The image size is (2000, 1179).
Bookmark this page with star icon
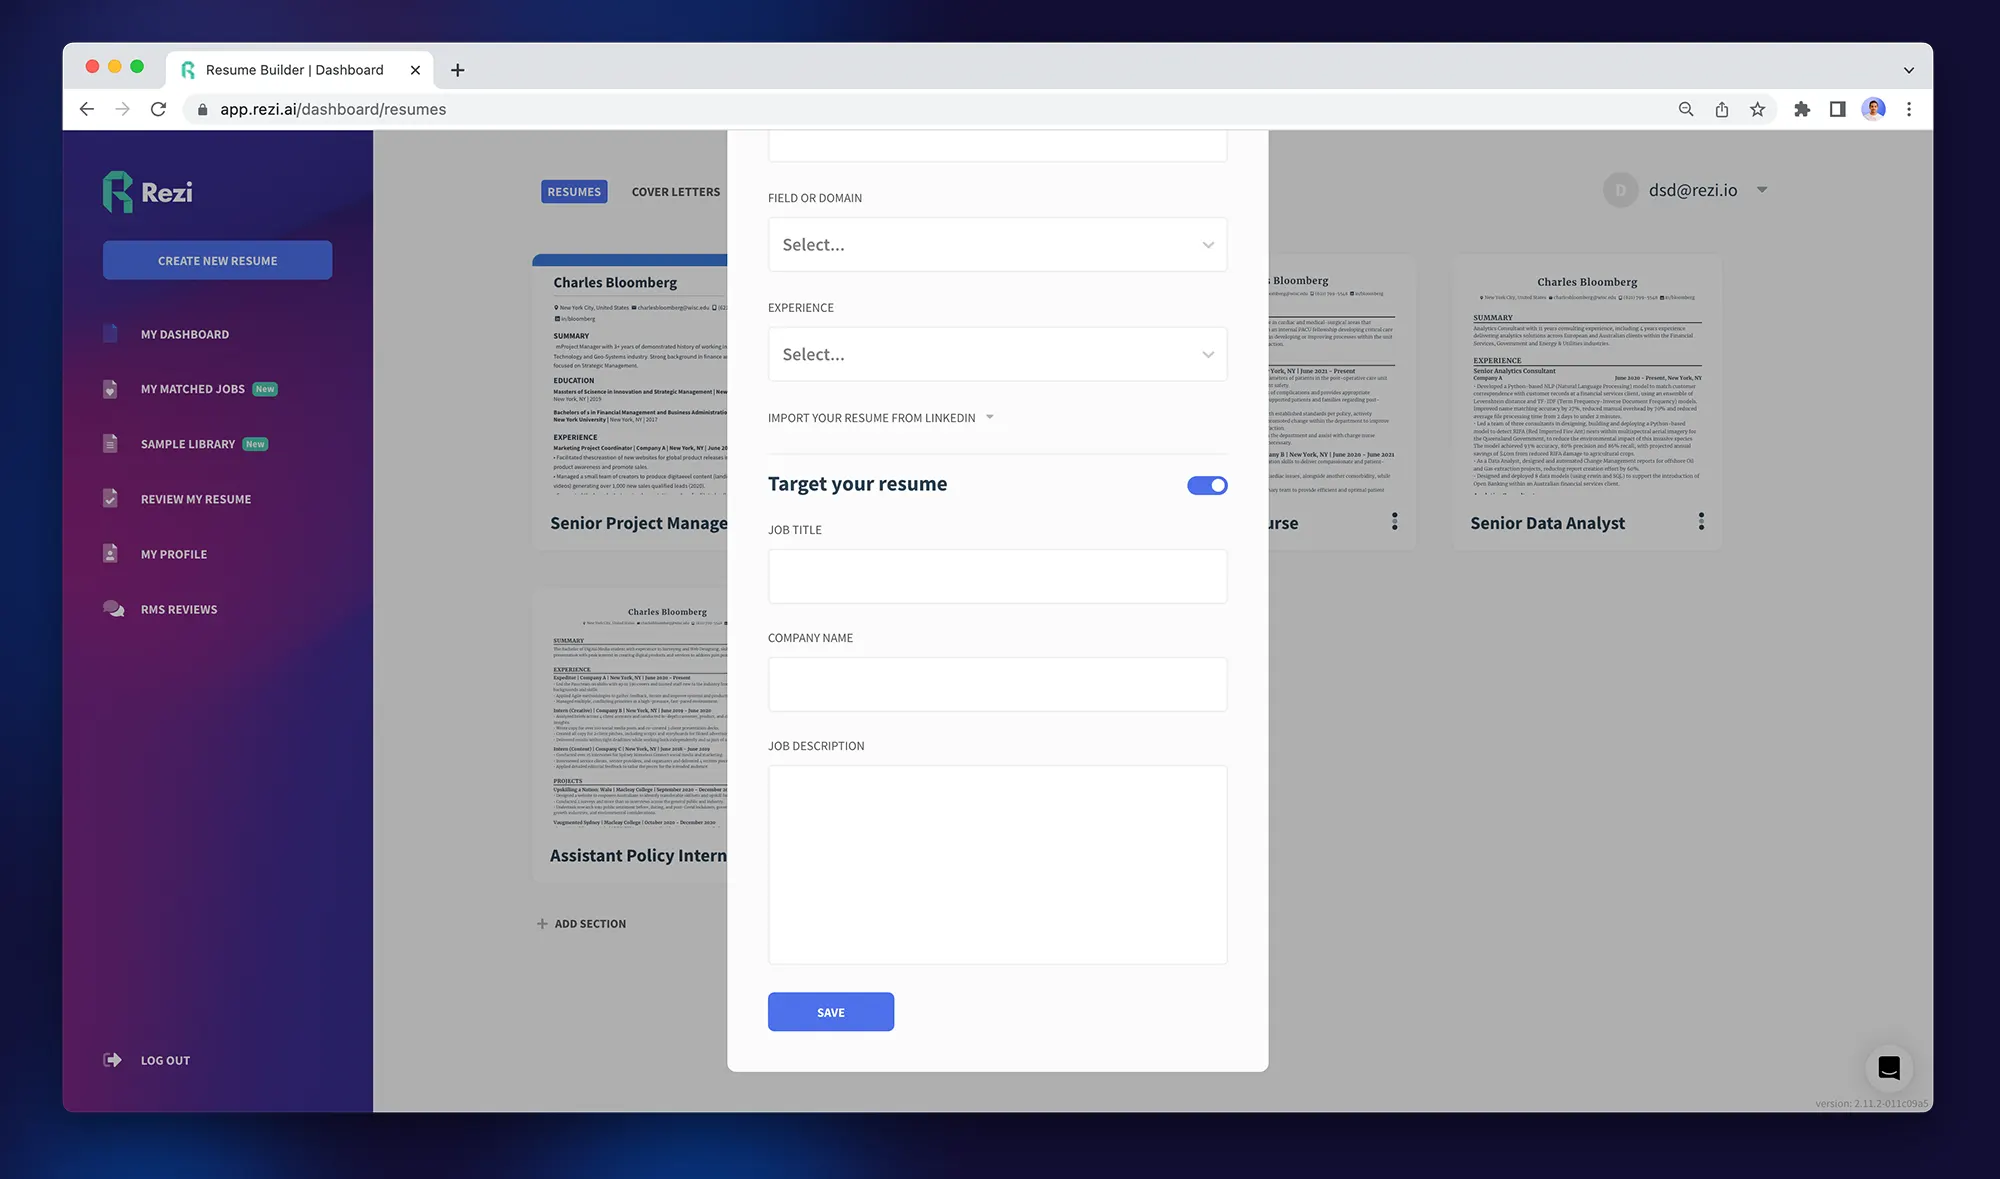point(1758,109)
